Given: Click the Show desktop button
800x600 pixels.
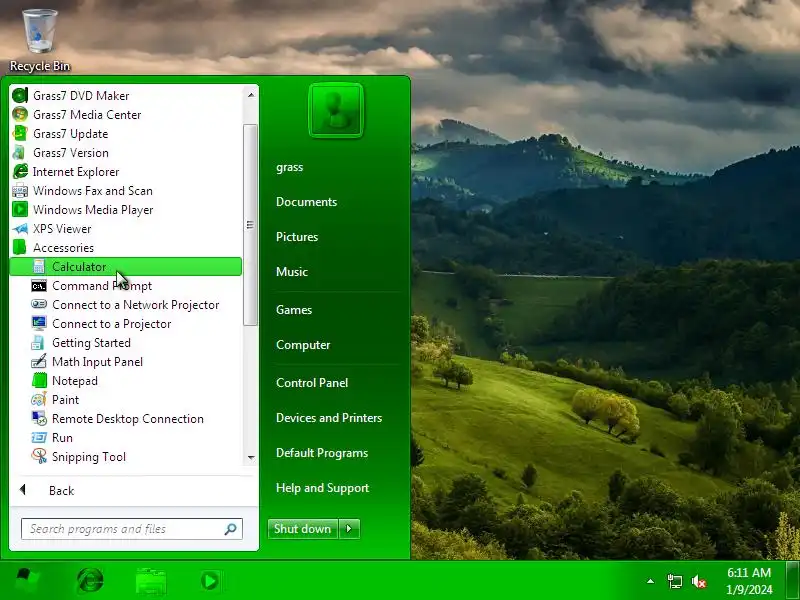Looking at the screenshot, I should (793, 581).
